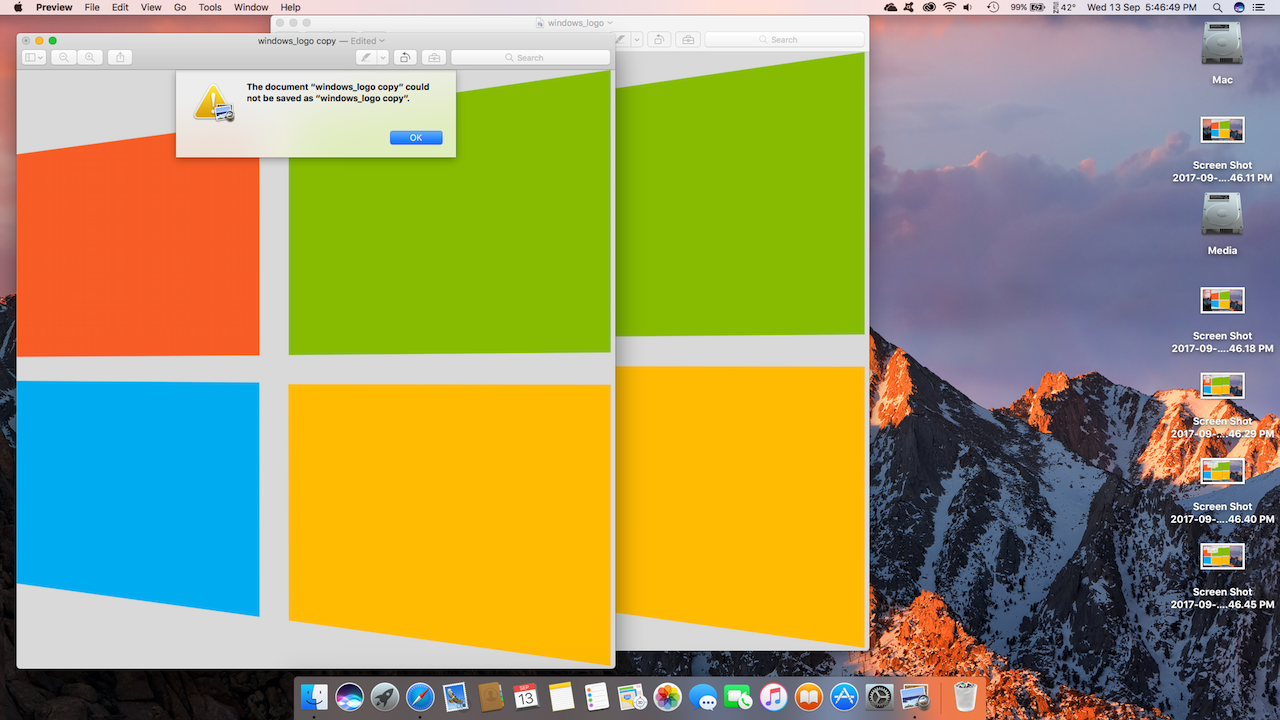Image resolution: width=1280 pixels, height=720 pixels.
Task: Open the Window menu
Action: click(251, 7)
